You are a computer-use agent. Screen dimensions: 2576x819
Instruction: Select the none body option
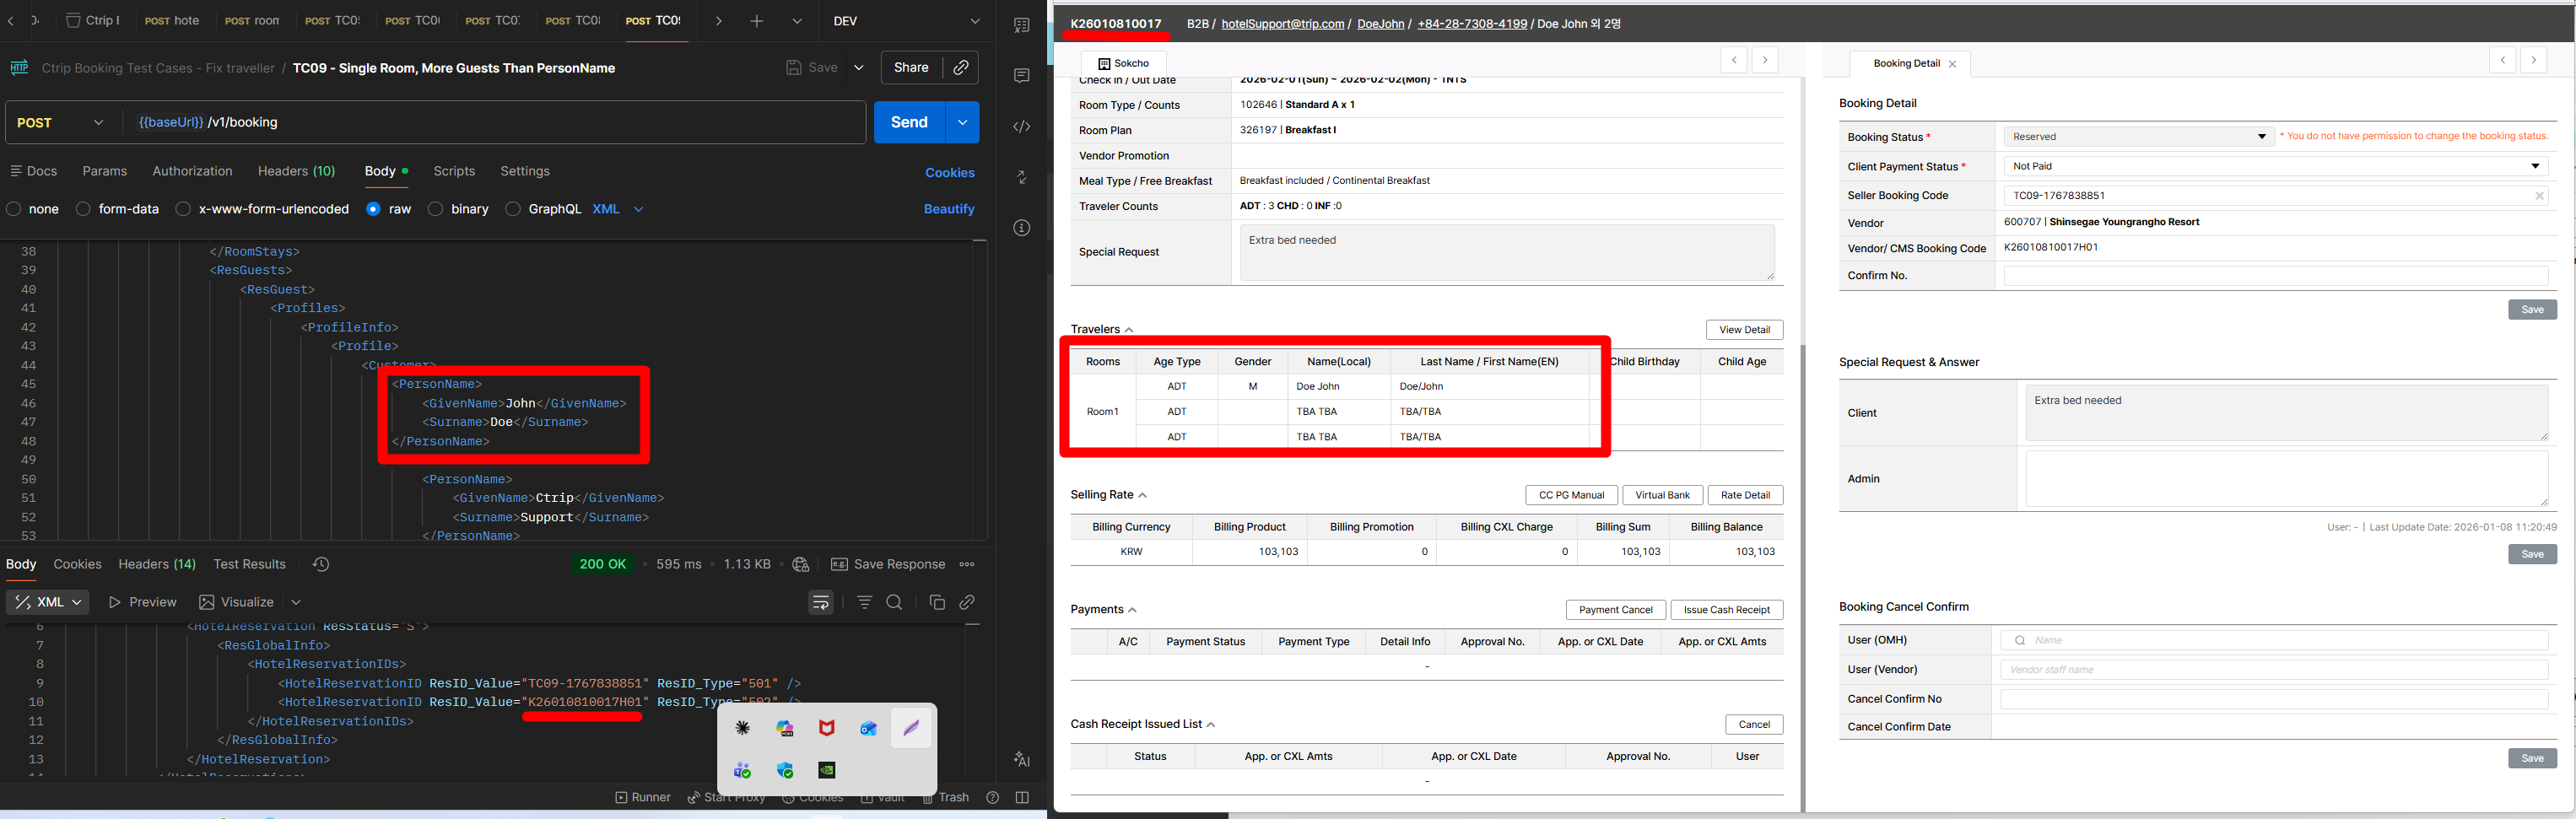pyautogui.click(x=14, y=209)
